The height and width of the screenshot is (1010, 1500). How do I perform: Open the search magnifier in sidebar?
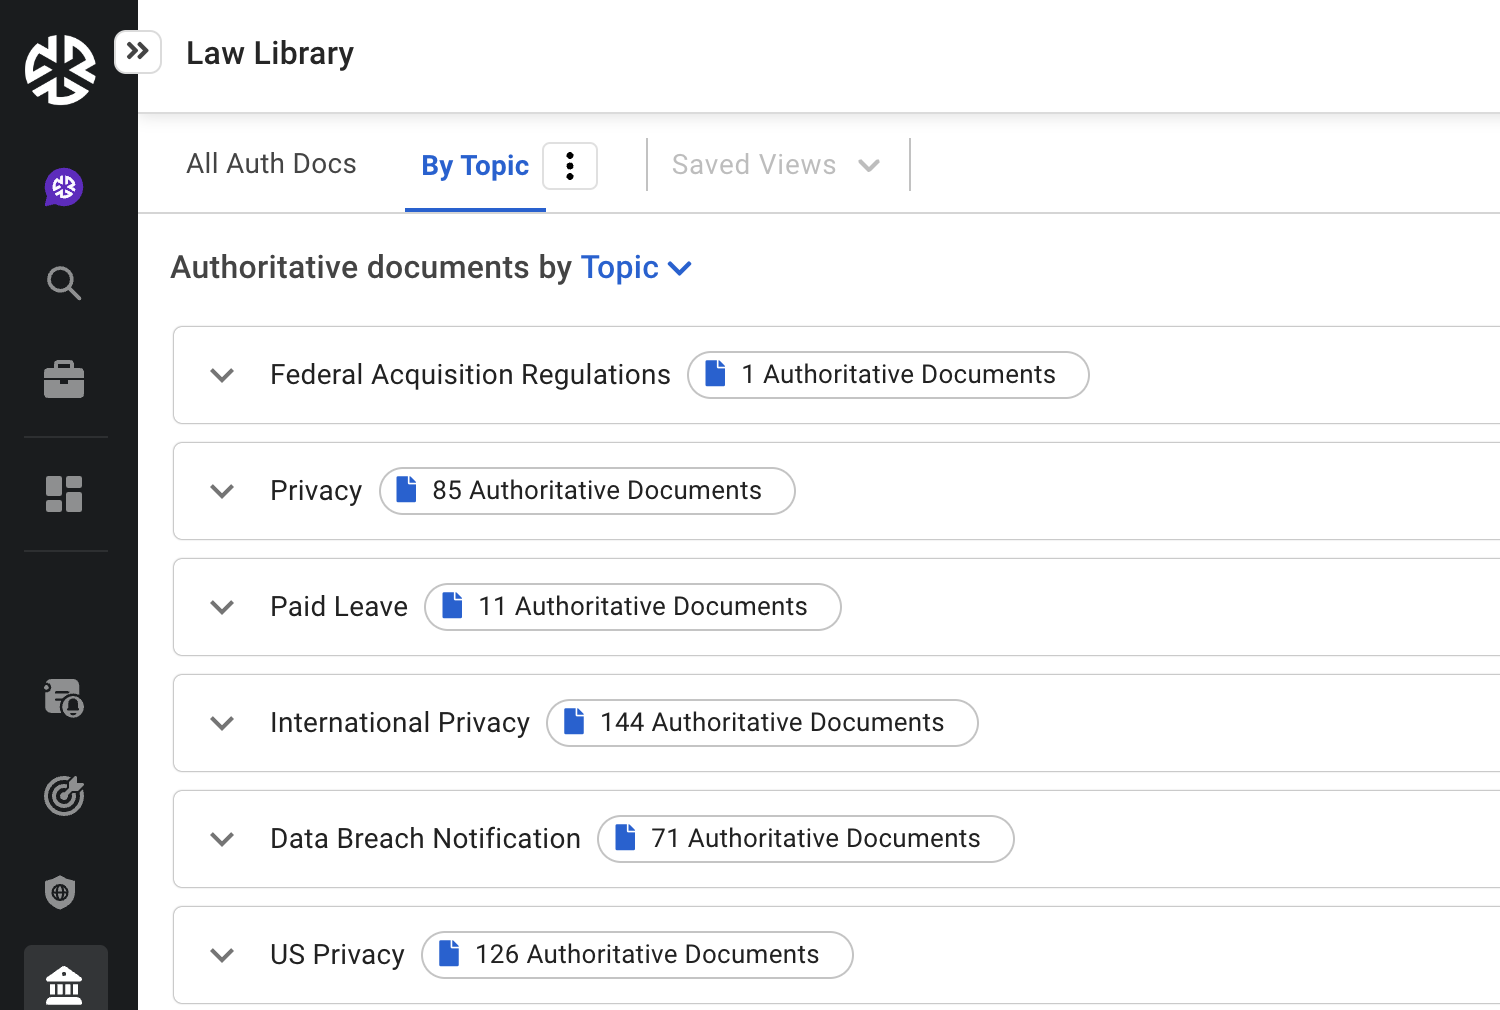point(64,283)
